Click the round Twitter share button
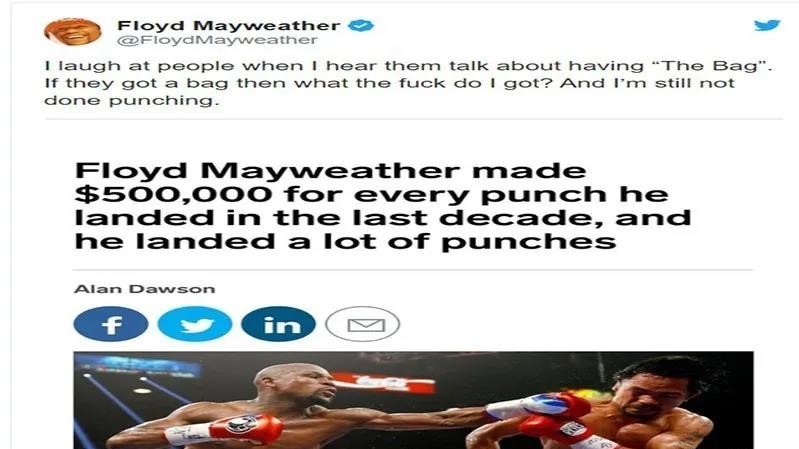 [195, 324]
